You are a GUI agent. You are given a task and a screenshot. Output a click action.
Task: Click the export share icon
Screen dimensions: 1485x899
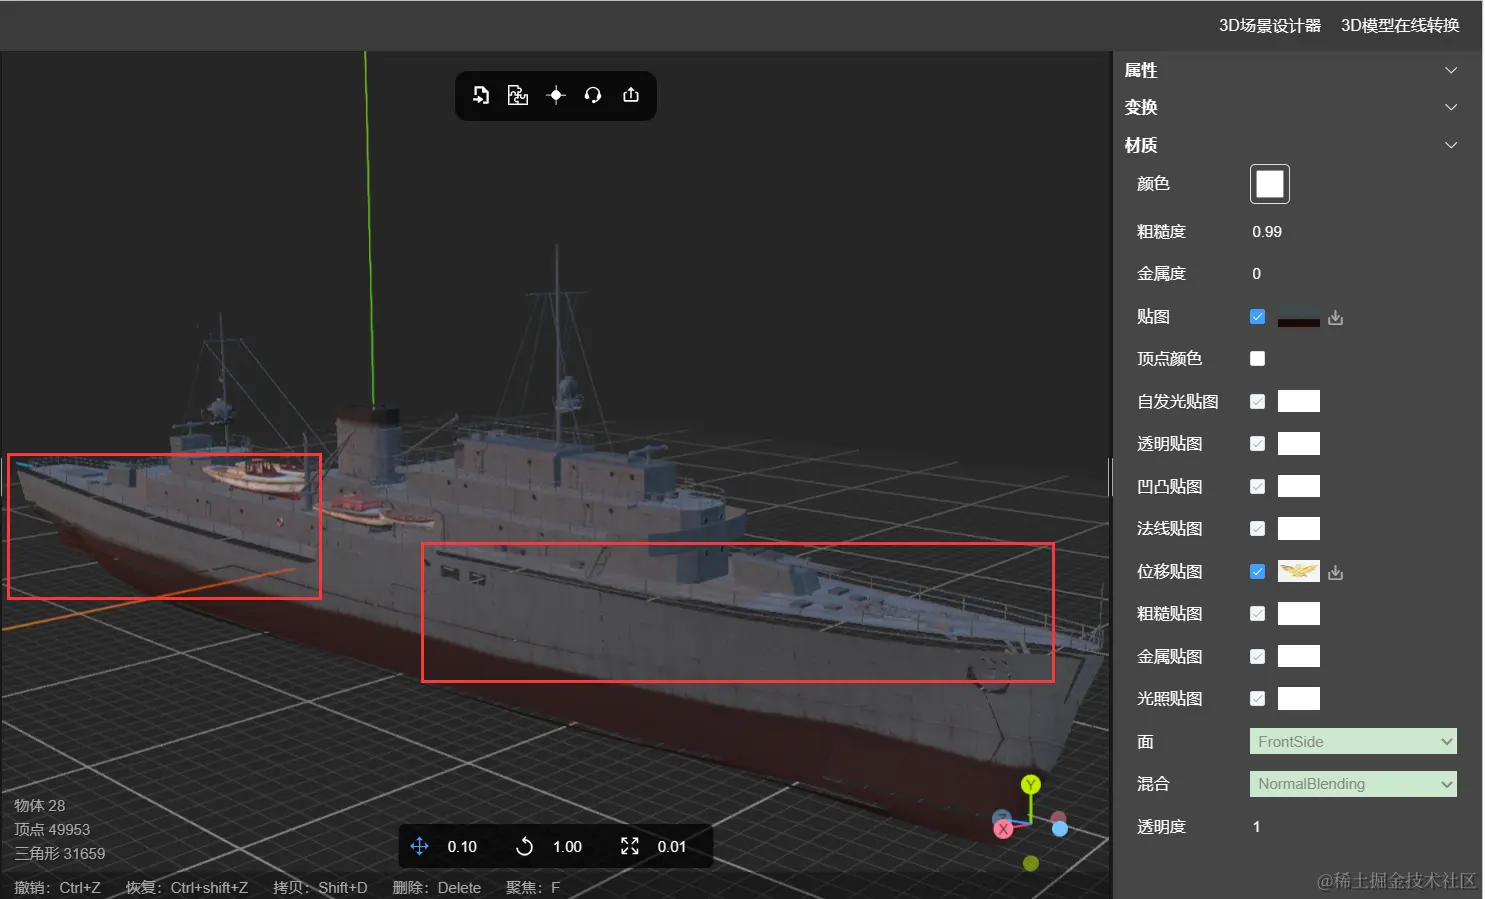[x=631, y=95]
